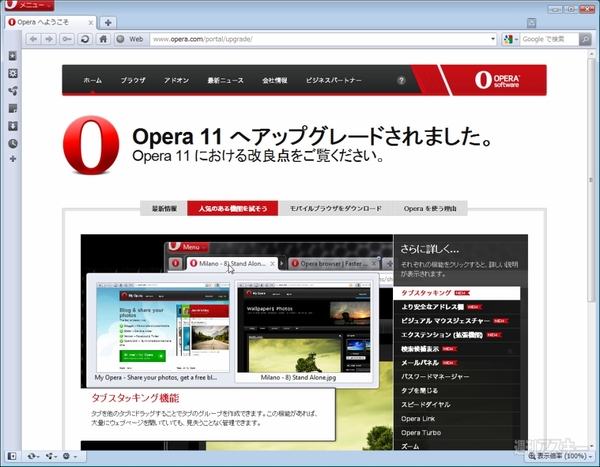The image size is (600, 467).
Task: Add a panel with the sidebar plus icon
Action: [x=13, y=159]
